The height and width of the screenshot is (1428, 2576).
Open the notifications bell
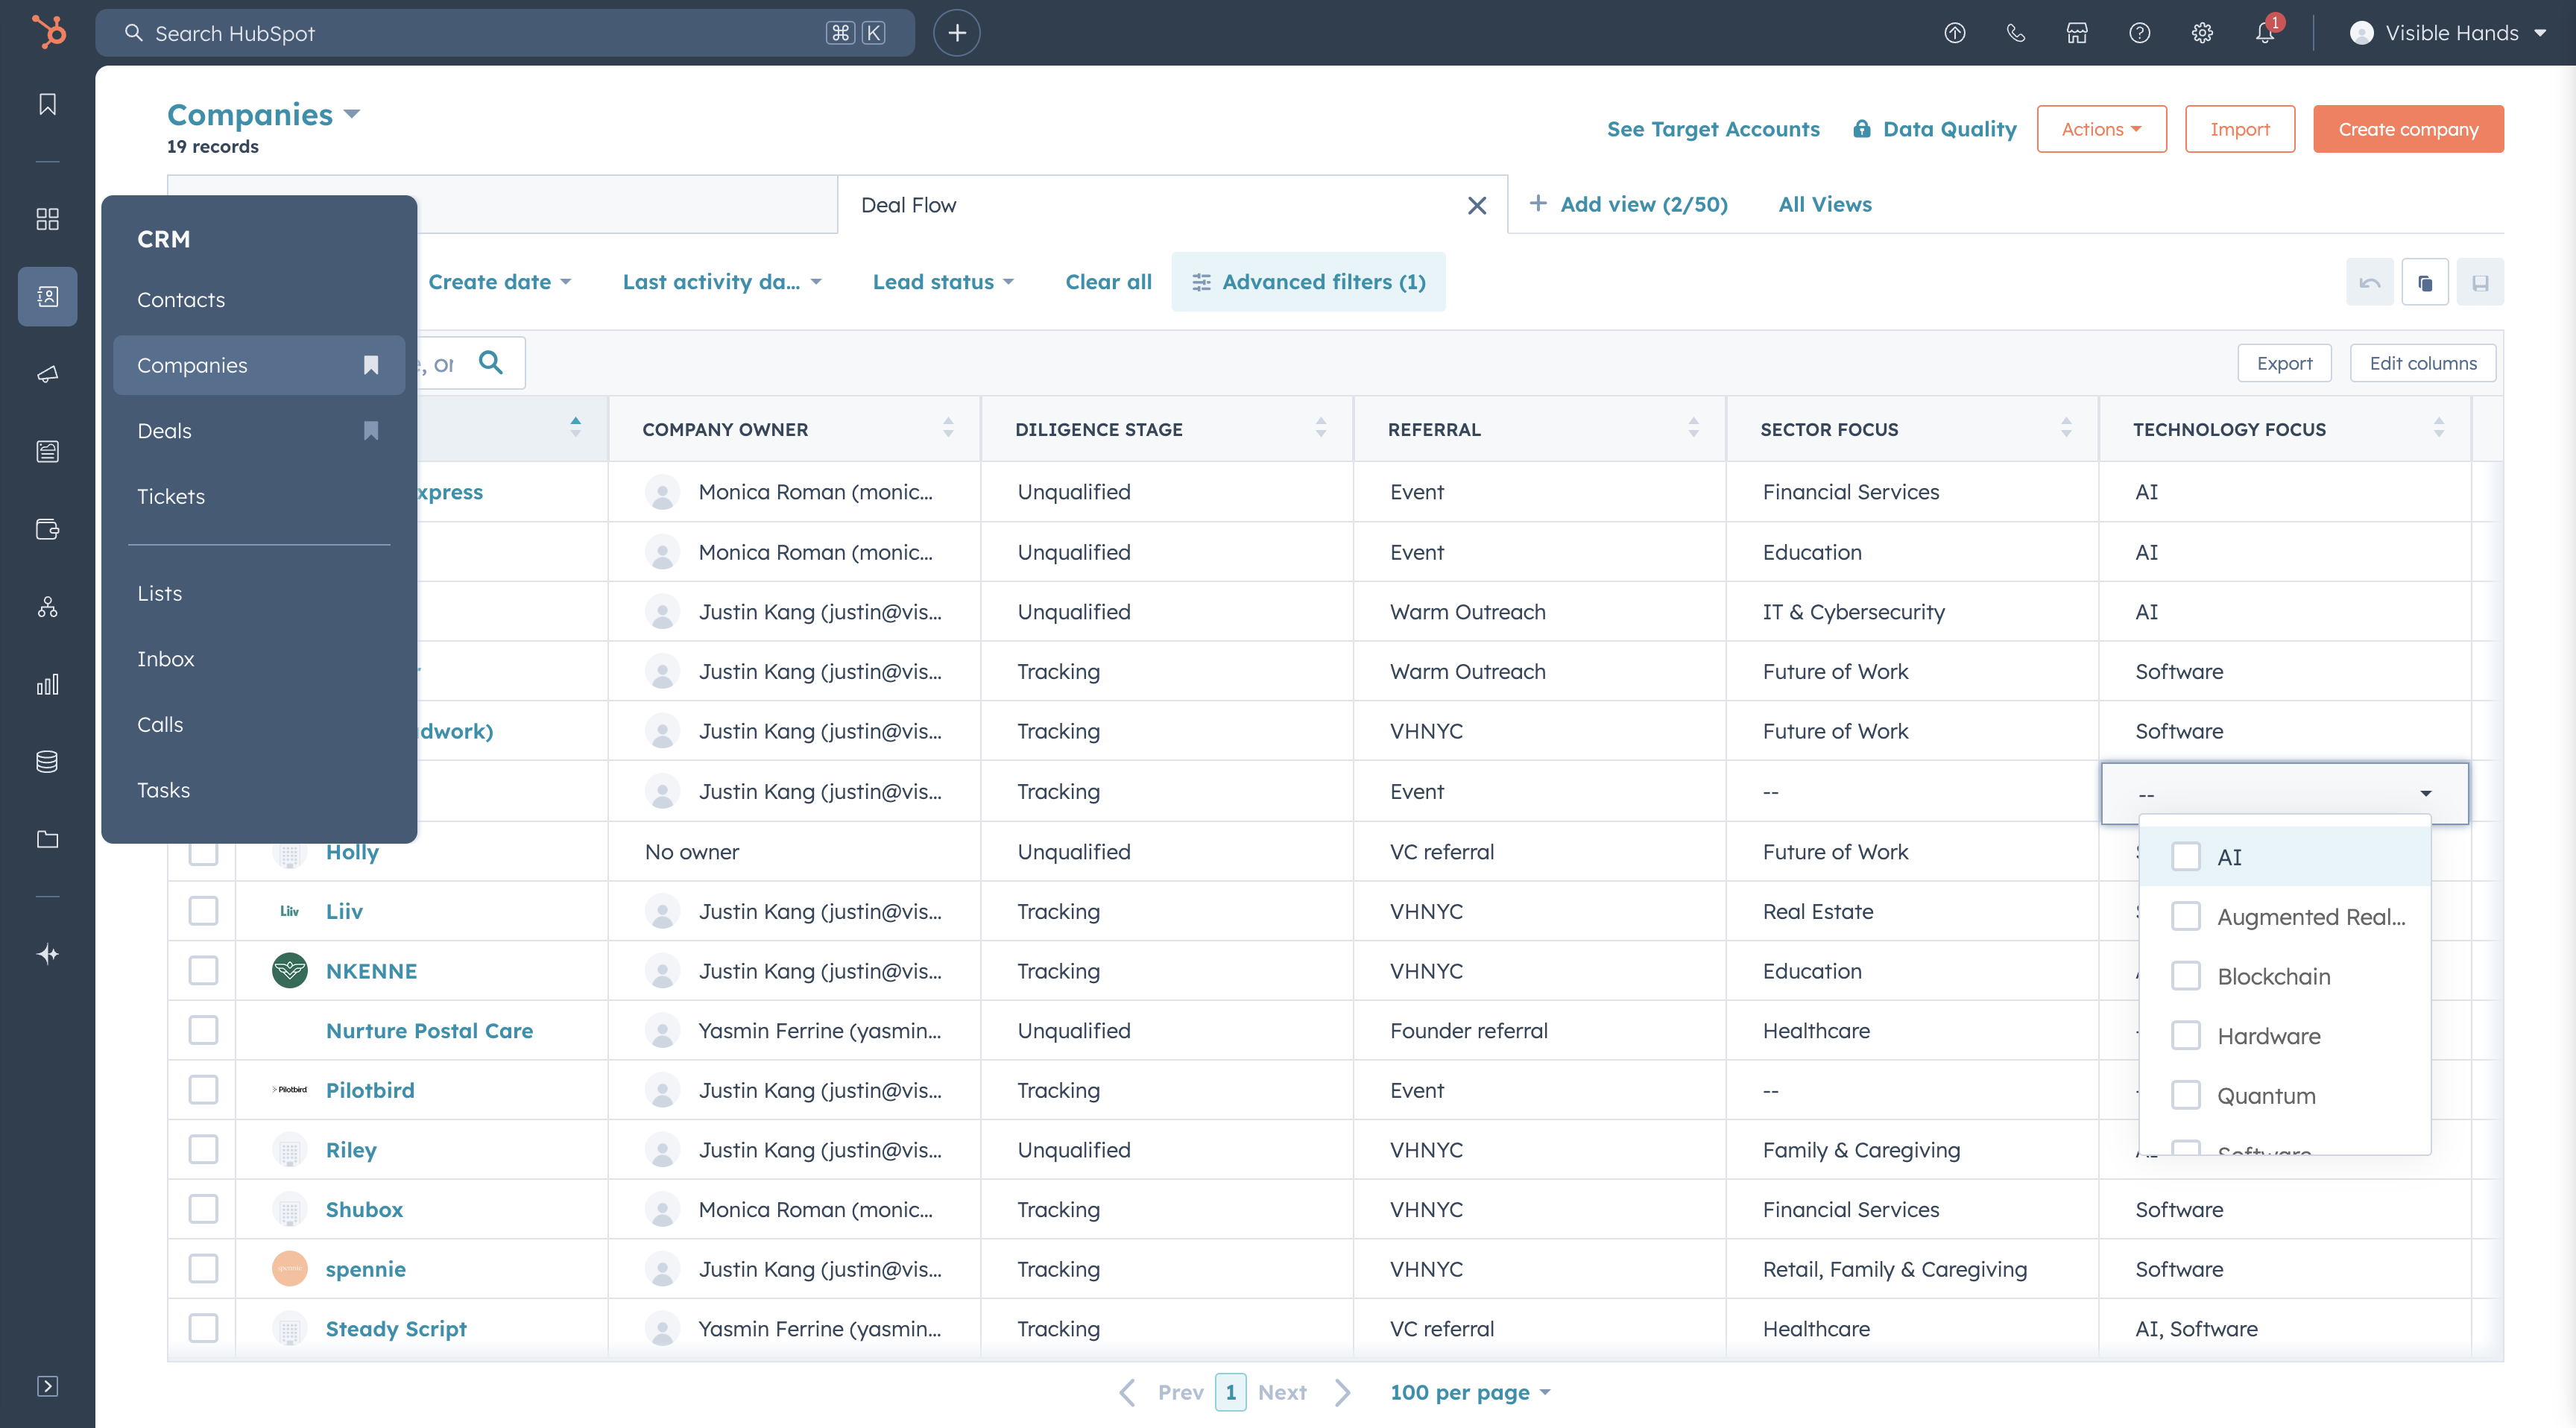2264,33
